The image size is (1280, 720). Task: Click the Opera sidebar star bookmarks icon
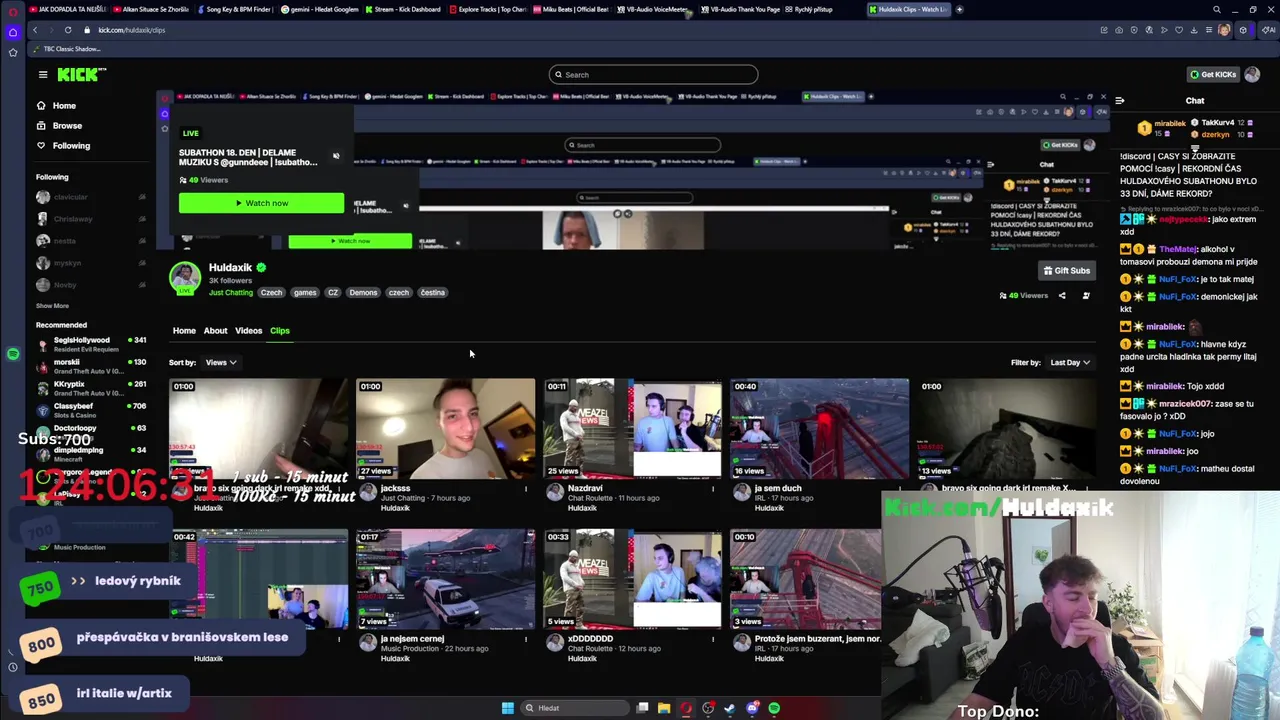click(x=13, y=52)
